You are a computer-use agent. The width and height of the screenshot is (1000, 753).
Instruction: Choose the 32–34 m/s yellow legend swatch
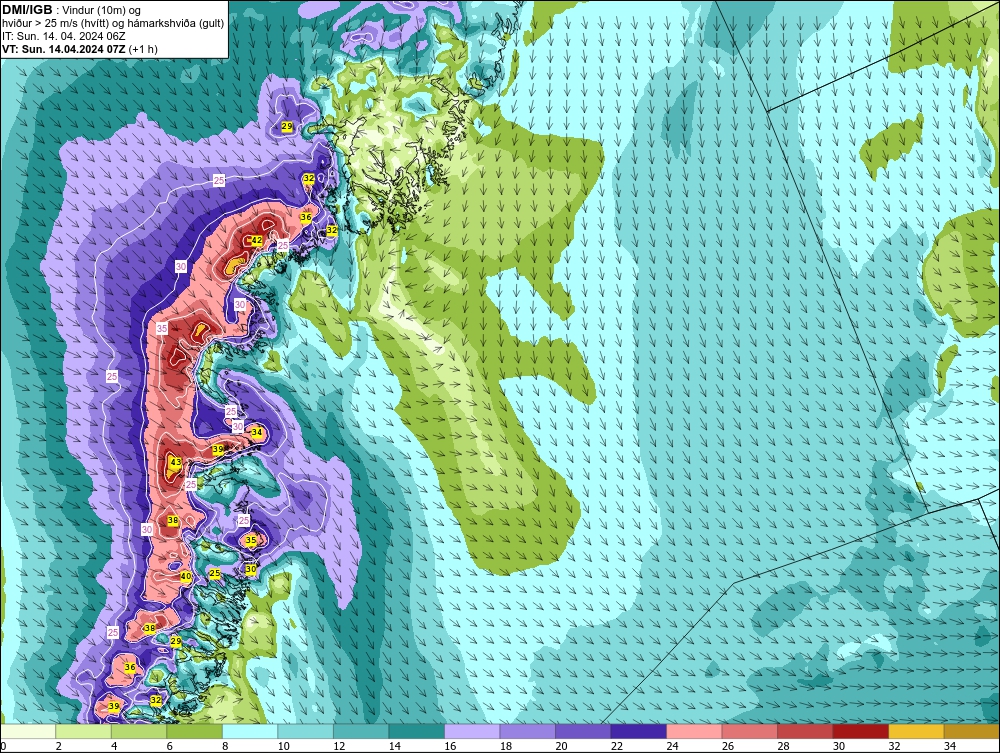click(x=916, y=731)
